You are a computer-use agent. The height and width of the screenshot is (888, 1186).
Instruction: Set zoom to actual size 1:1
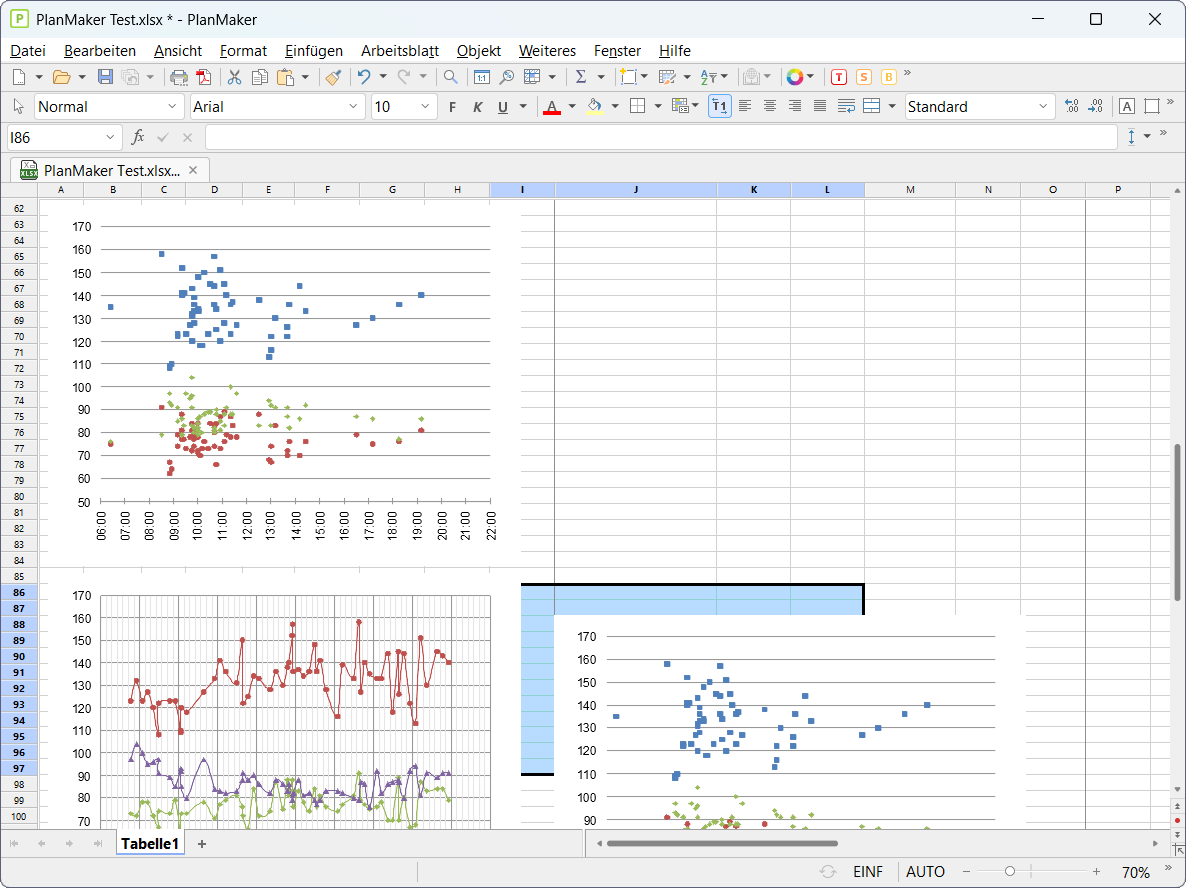click(482, 76)
